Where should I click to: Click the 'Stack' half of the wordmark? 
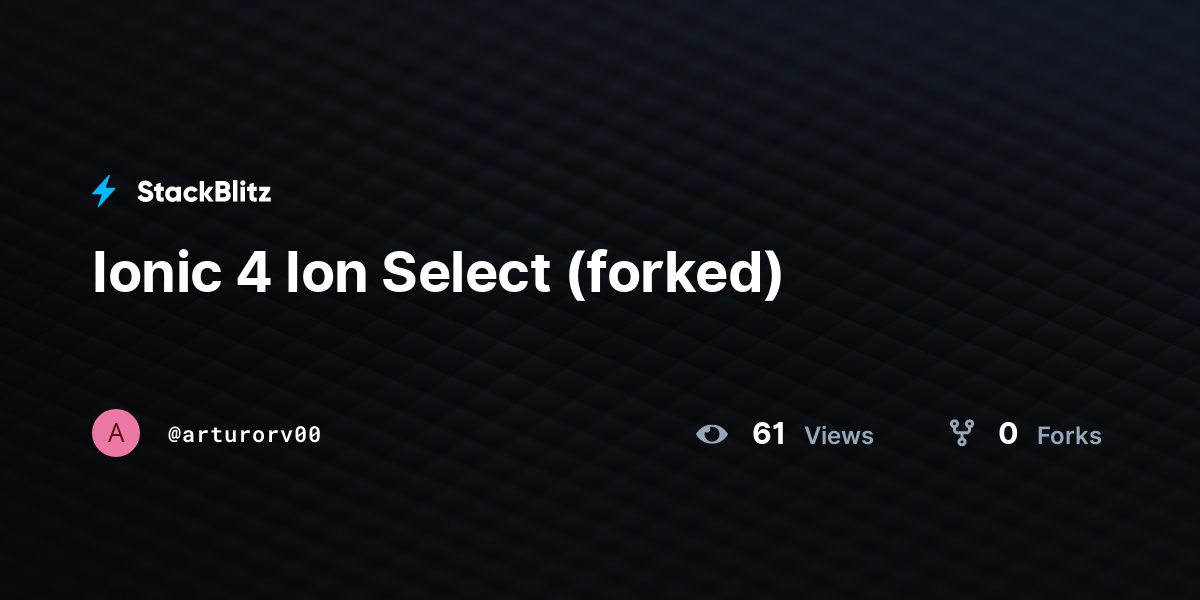tap(168, 192)
